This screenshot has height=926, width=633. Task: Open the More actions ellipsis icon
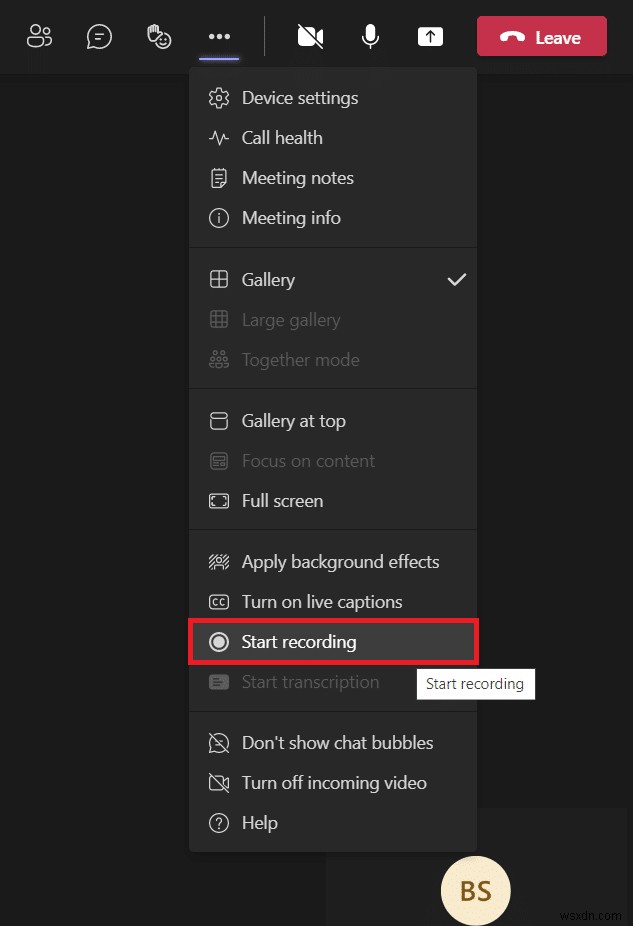(x=219, y=36)
